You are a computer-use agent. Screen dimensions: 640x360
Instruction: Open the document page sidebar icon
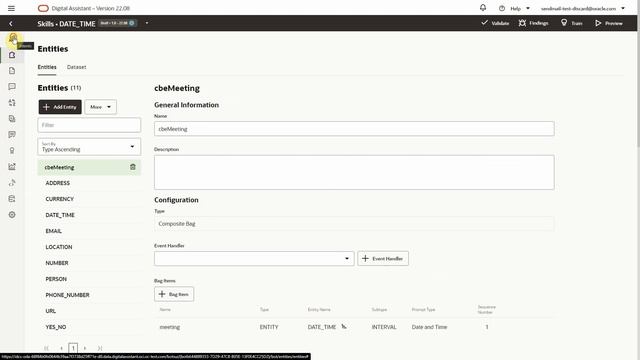pos(12,71)
